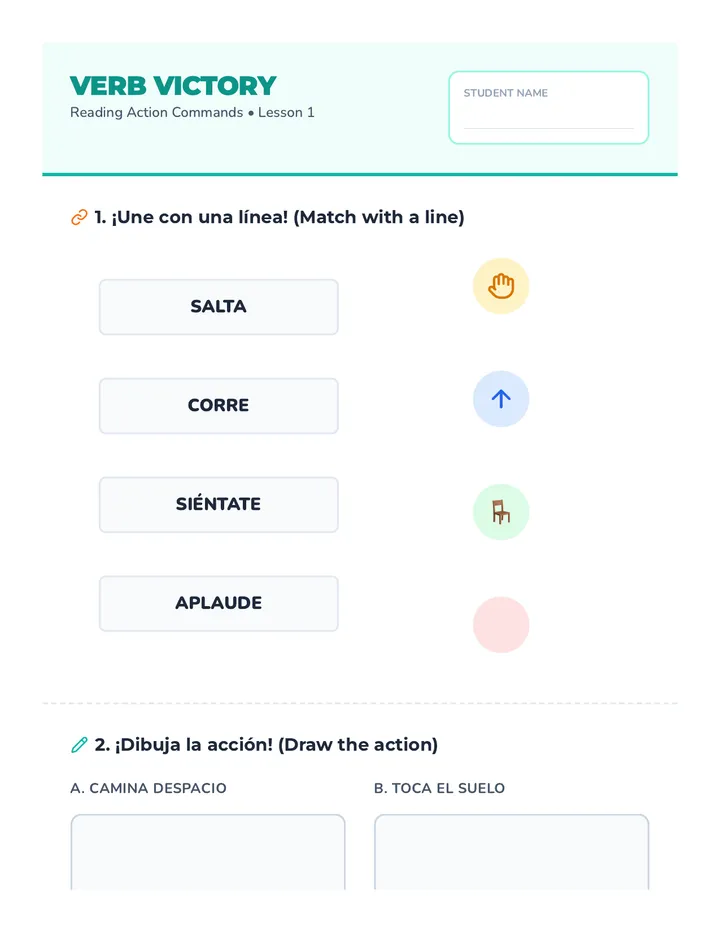Click the STUDENT NAME label text

click(x=506, y=93)
